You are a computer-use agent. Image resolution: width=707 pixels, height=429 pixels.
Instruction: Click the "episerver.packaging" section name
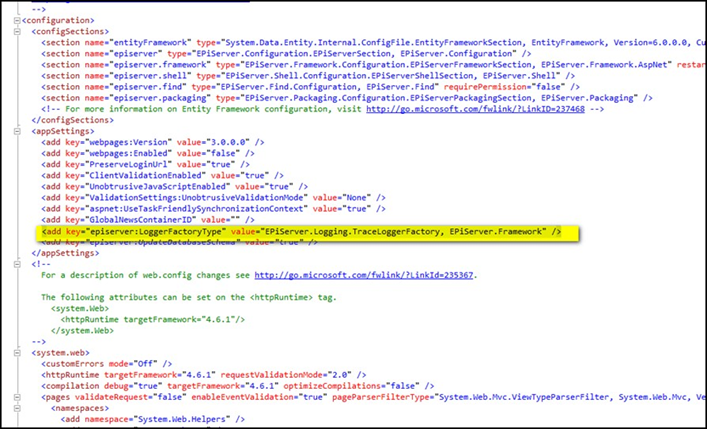pyautogui.click(x=160, y=98)
